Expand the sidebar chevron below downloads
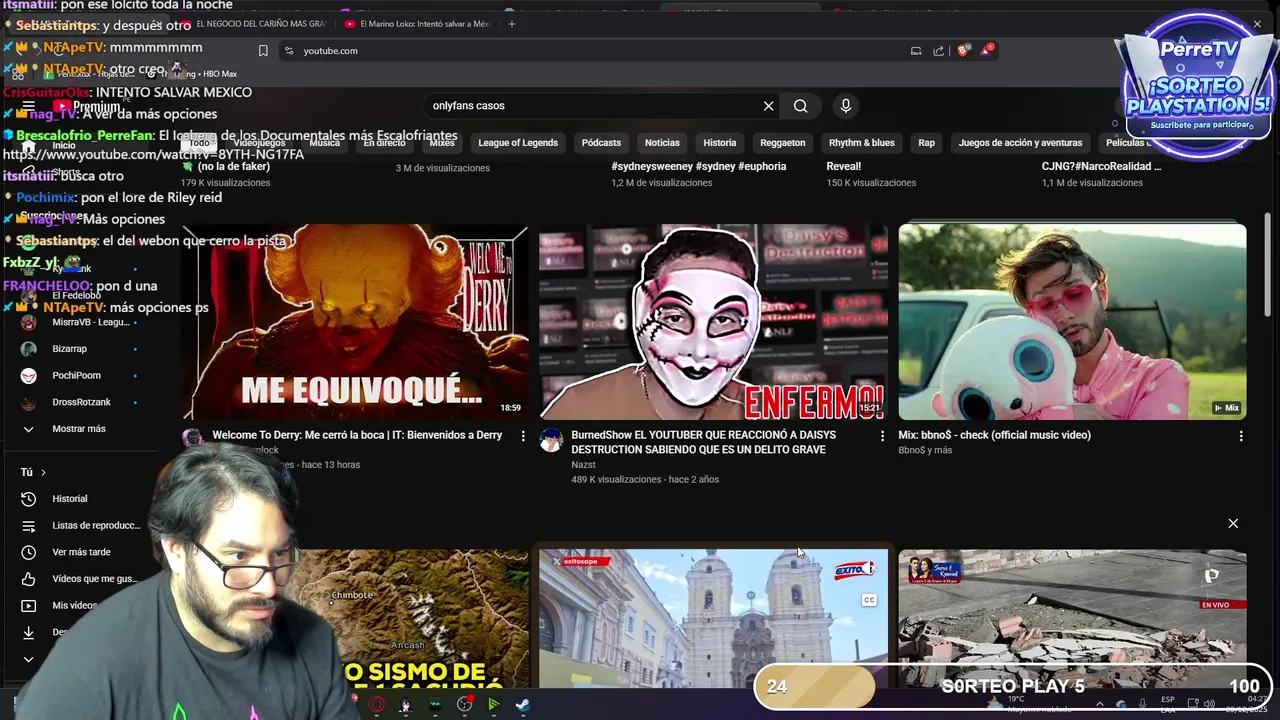 click(x=29, y=659)
